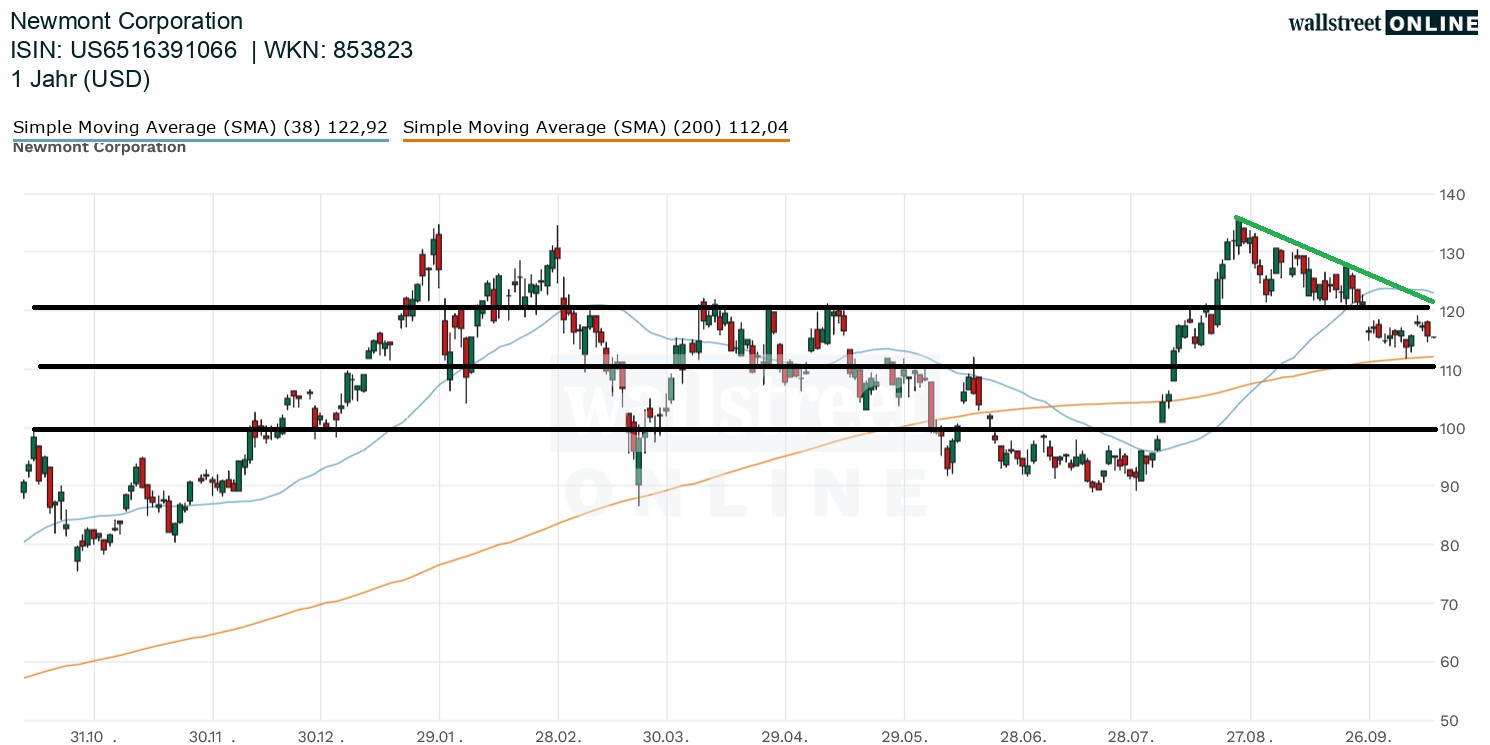The image size is (1490, 745).
Task: Click the 100 price axis label
Action: tap(1452, 429)
